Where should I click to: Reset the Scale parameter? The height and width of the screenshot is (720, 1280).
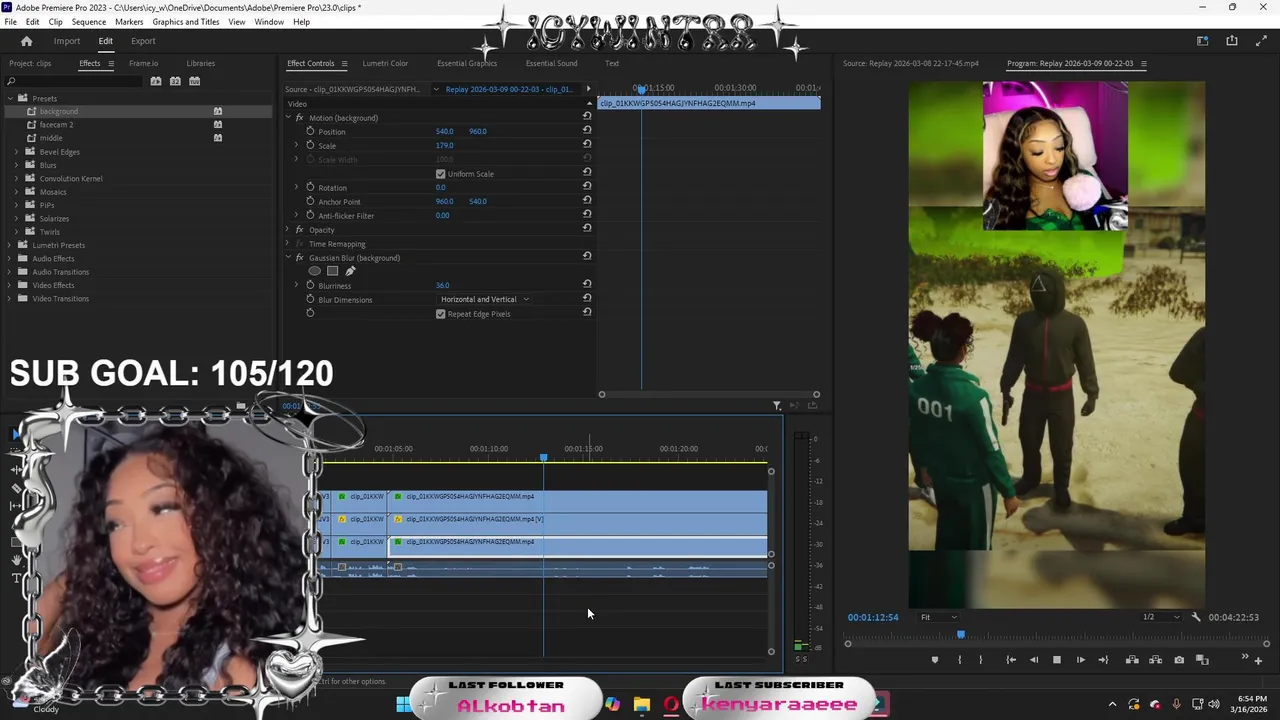(x=587, y=145)
